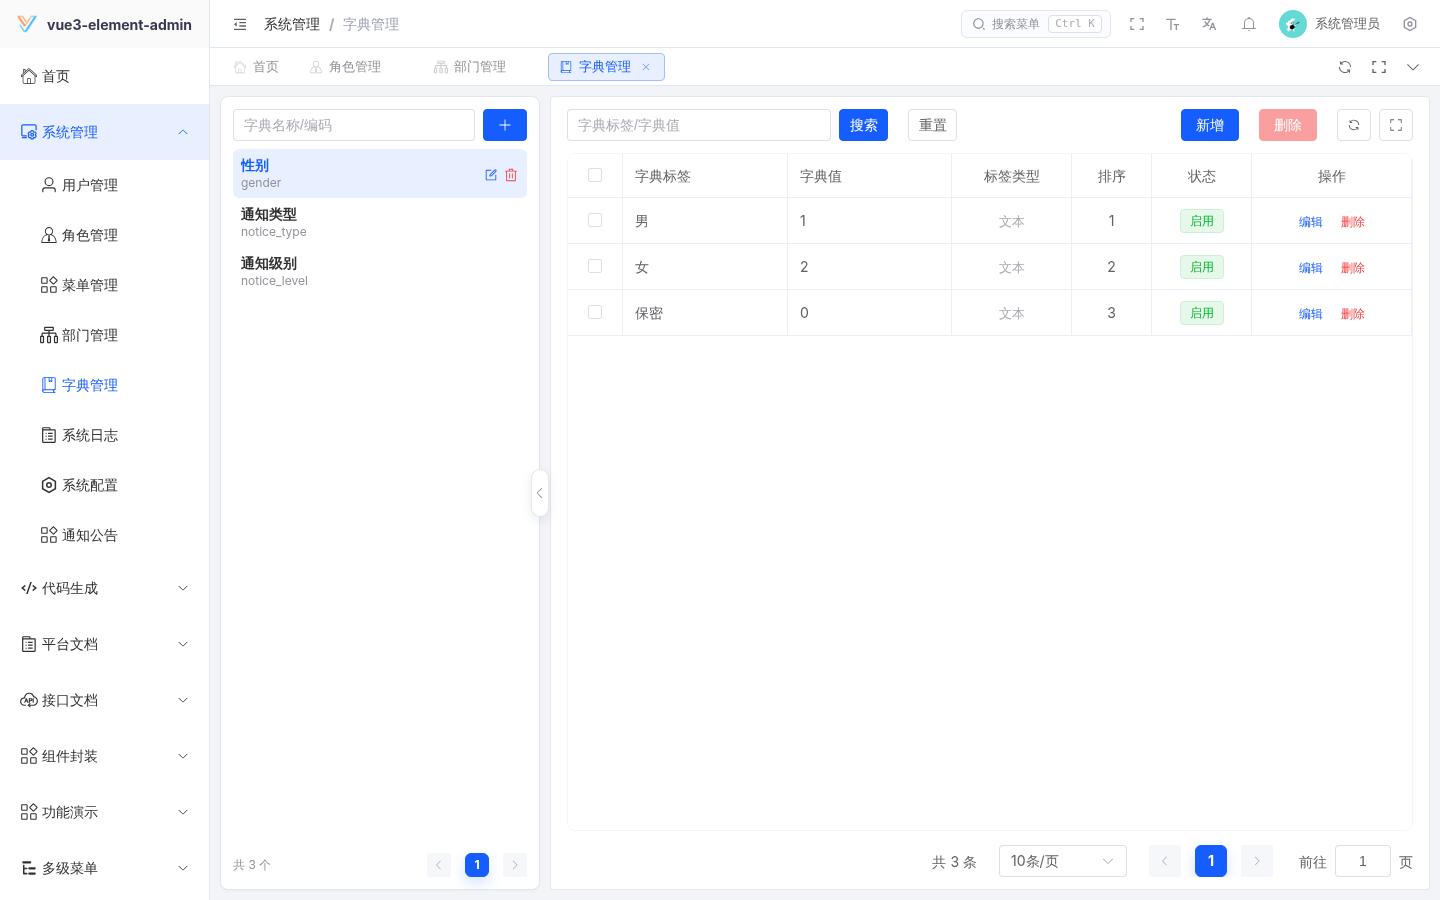Check the row for 男

pos(595,220)
